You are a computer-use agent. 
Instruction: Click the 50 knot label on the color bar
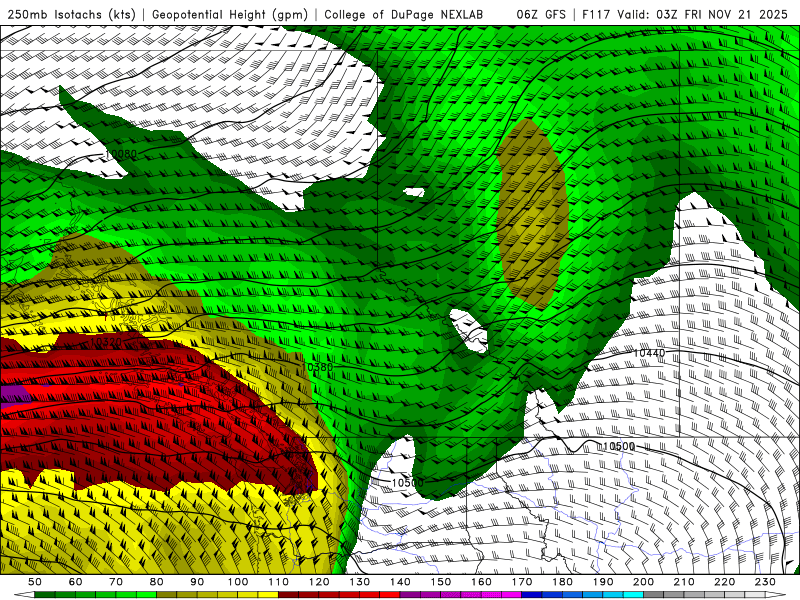[x=35, y=582]
